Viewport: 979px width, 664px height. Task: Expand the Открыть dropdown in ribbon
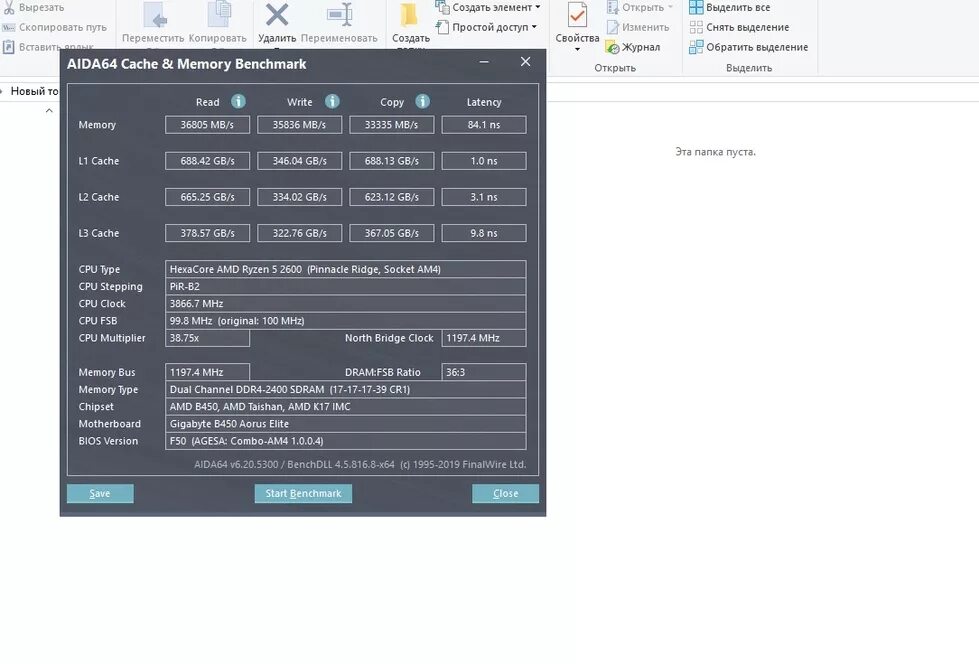[671, 7]
